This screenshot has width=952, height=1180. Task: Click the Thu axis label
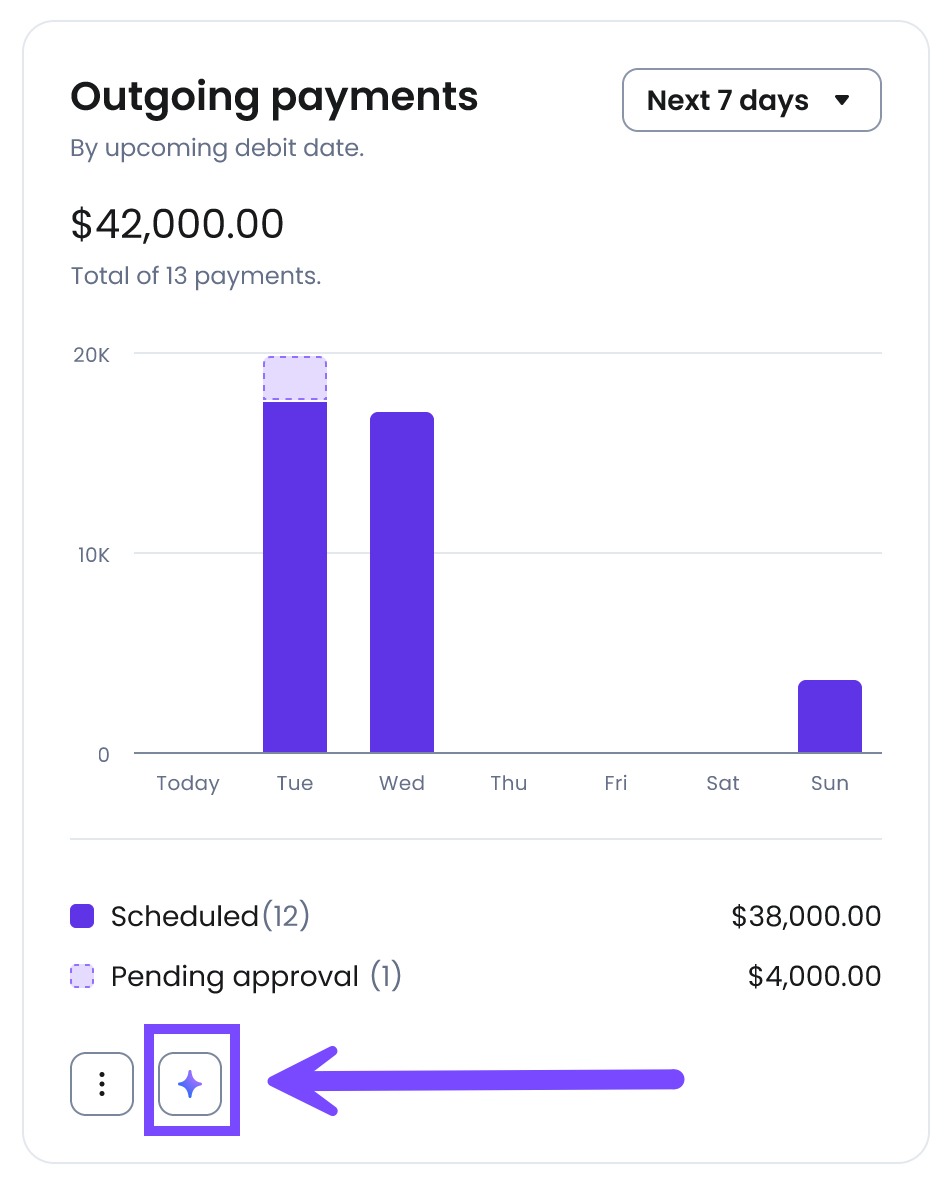[x=509, y=783]
